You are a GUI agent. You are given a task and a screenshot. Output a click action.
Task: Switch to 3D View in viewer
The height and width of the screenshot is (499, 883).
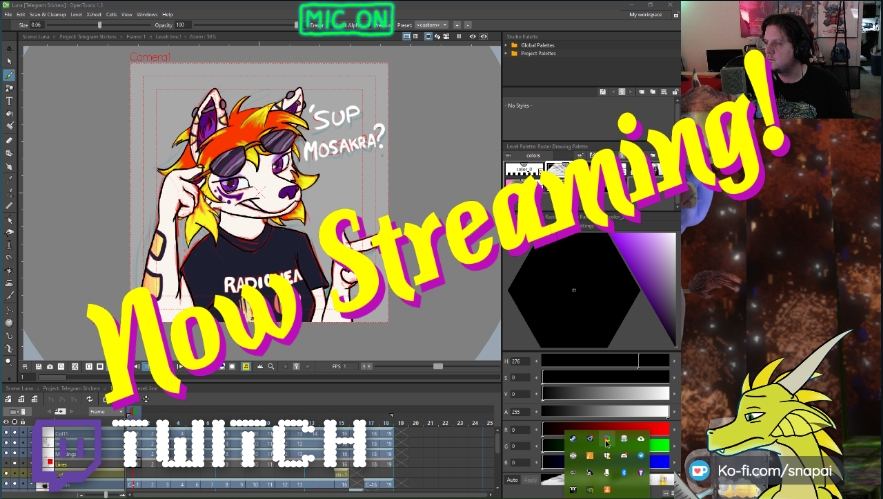coord(437,36)
